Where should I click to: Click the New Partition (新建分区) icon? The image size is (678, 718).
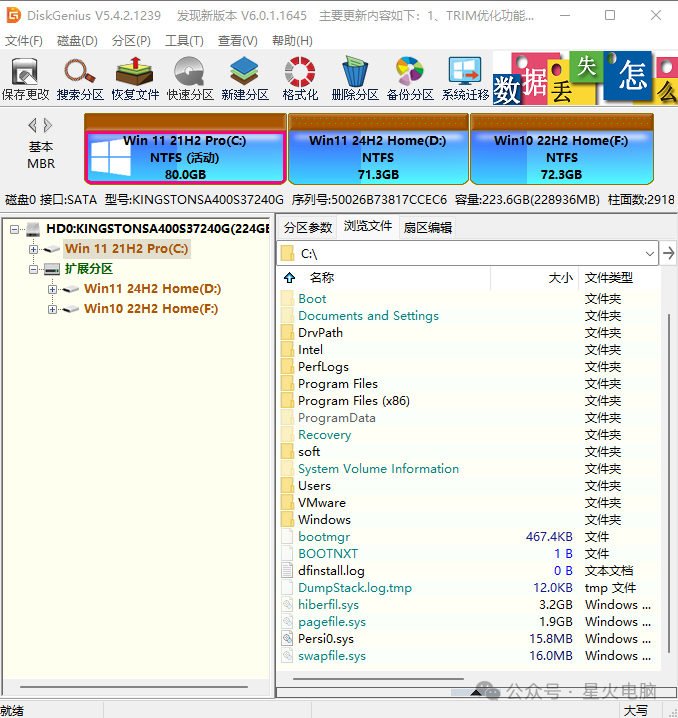(x=245, y=79)
